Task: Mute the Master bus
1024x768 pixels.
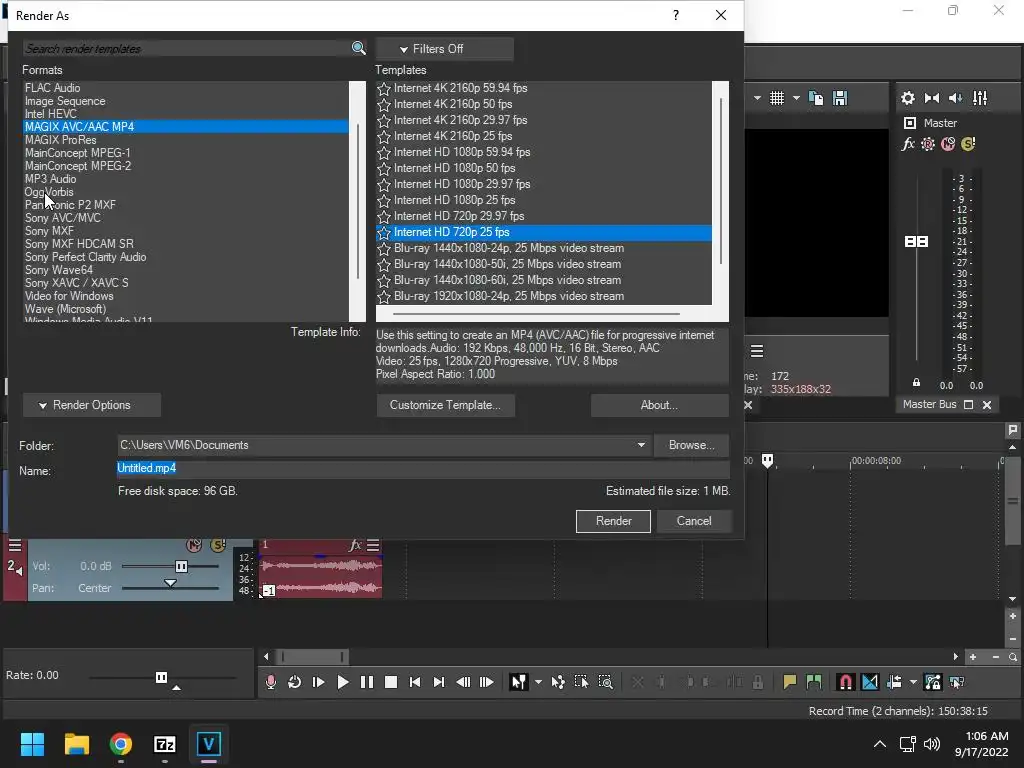Action: pos(948,144)
